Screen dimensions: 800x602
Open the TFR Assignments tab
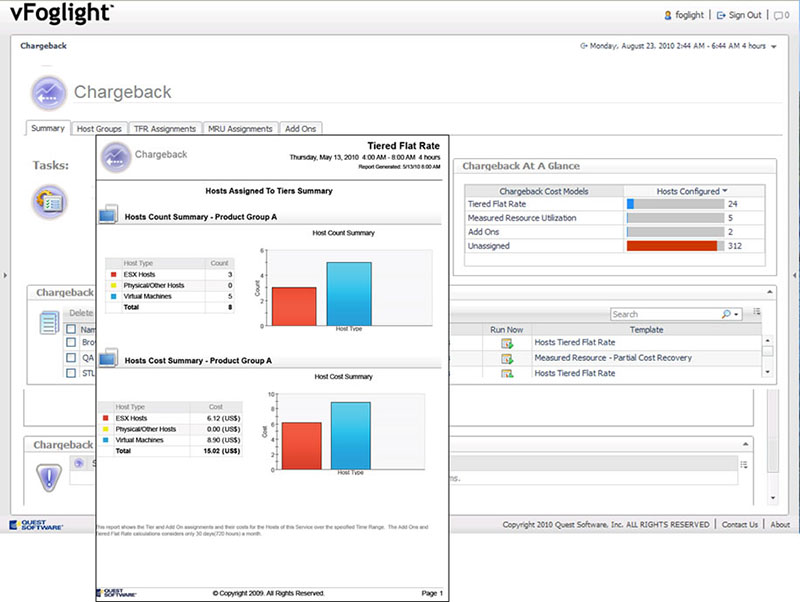[165, 129]
